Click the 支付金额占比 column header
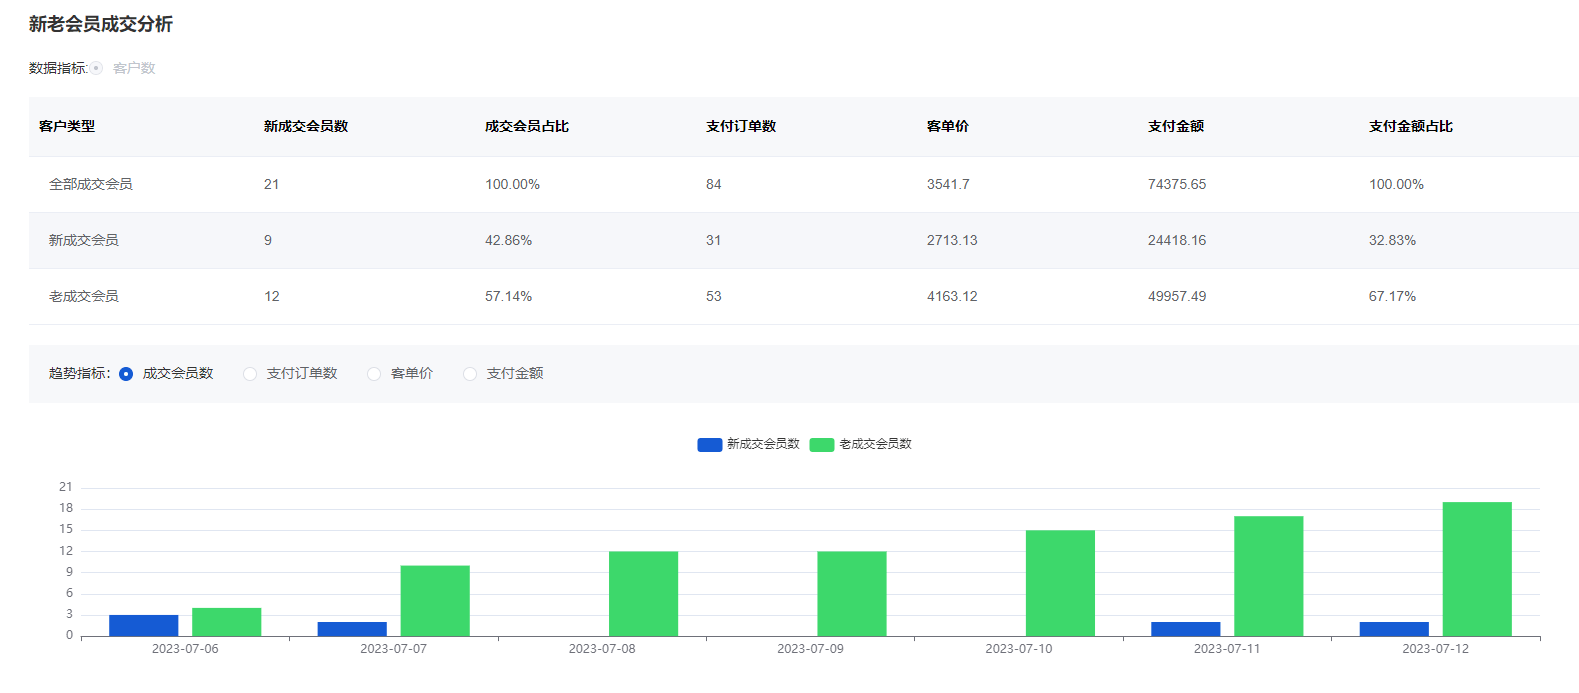 [x=1411, y=126]
